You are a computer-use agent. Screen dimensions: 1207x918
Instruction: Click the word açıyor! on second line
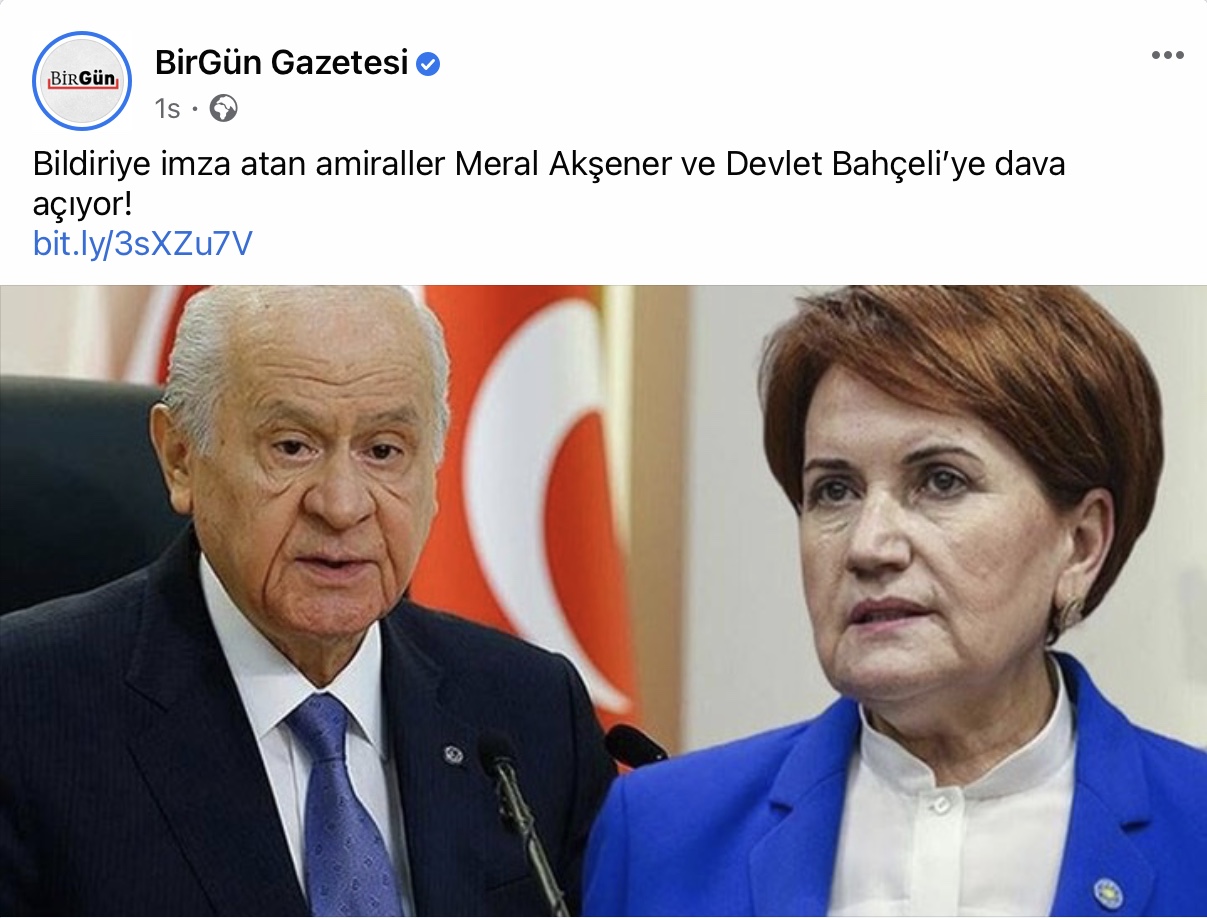coord(83,206)
